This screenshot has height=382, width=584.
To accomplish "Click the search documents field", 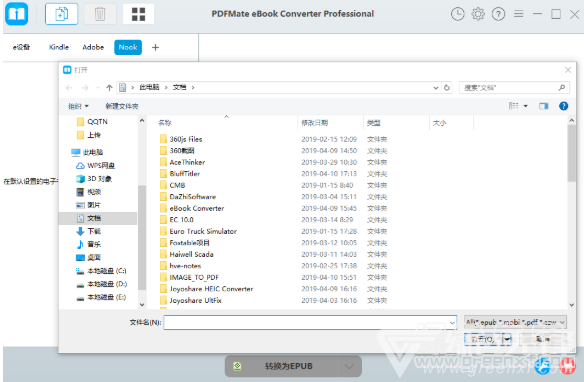I will point(514,88).
